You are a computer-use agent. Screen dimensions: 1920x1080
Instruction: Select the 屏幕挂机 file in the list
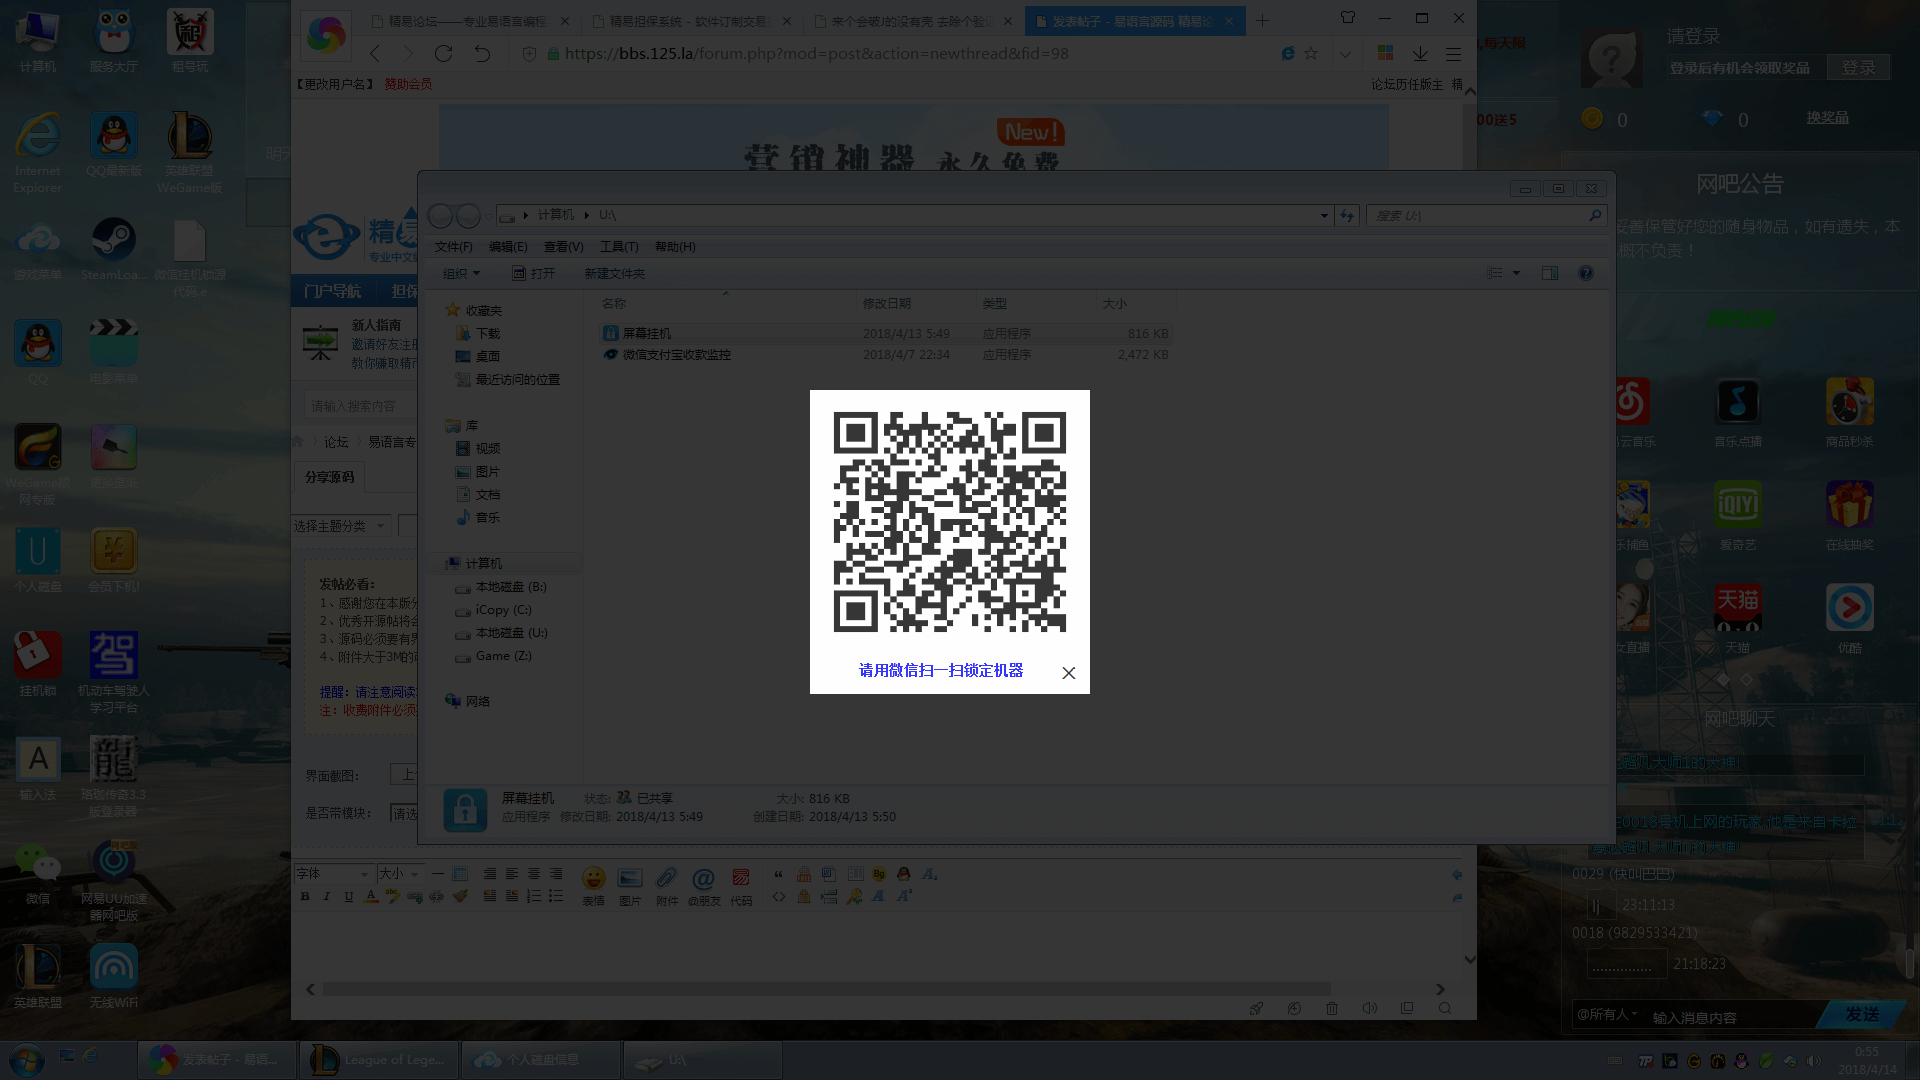pos(646,334)
